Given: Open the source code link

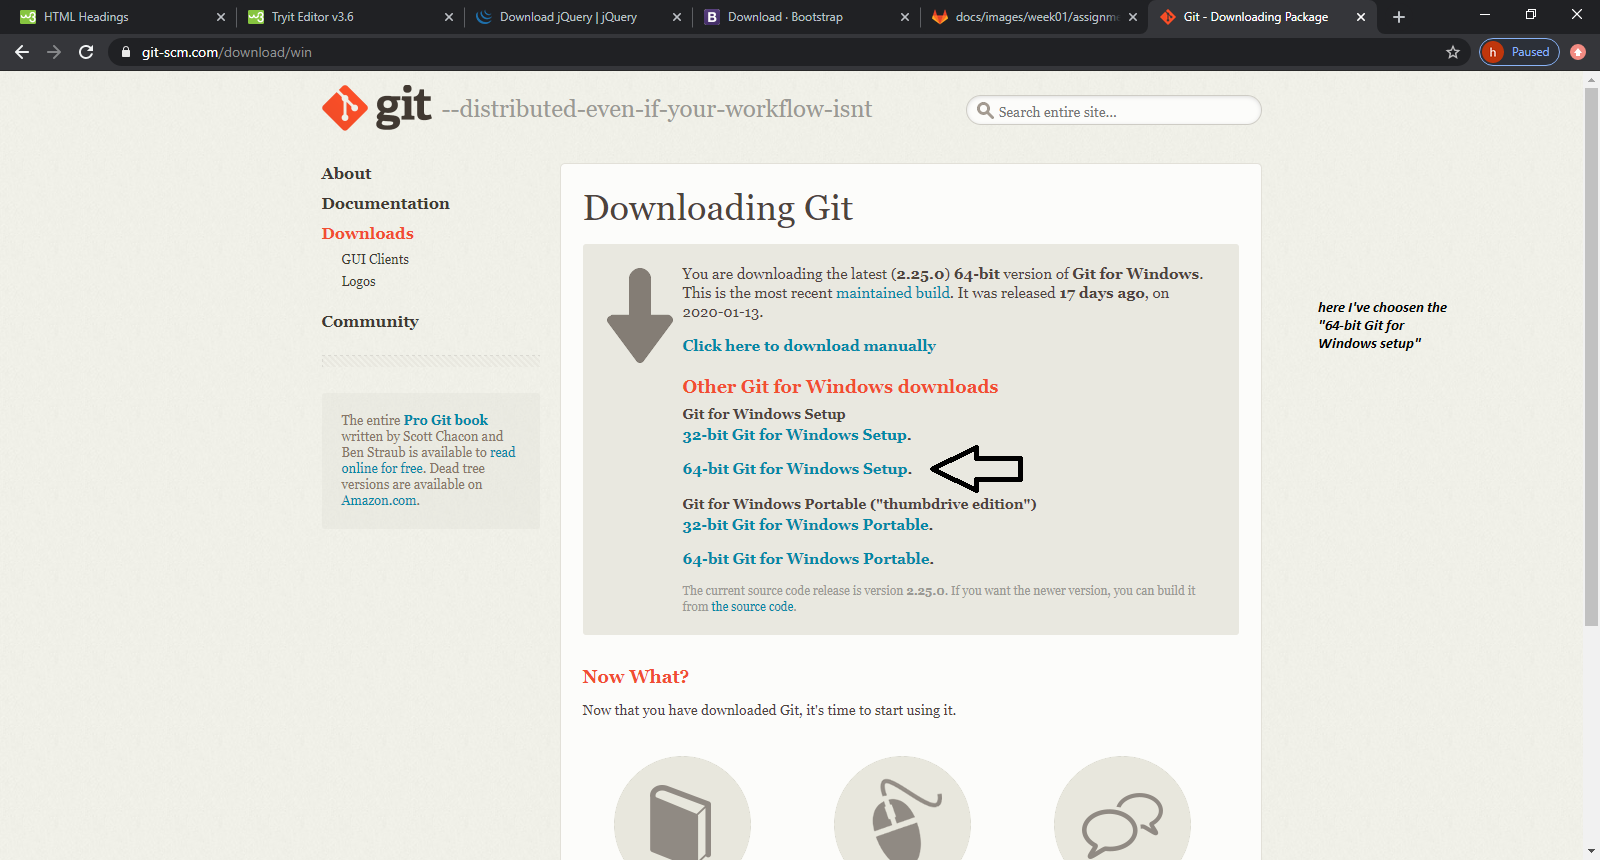Looking at the screenshot, I should coord(753,607).
